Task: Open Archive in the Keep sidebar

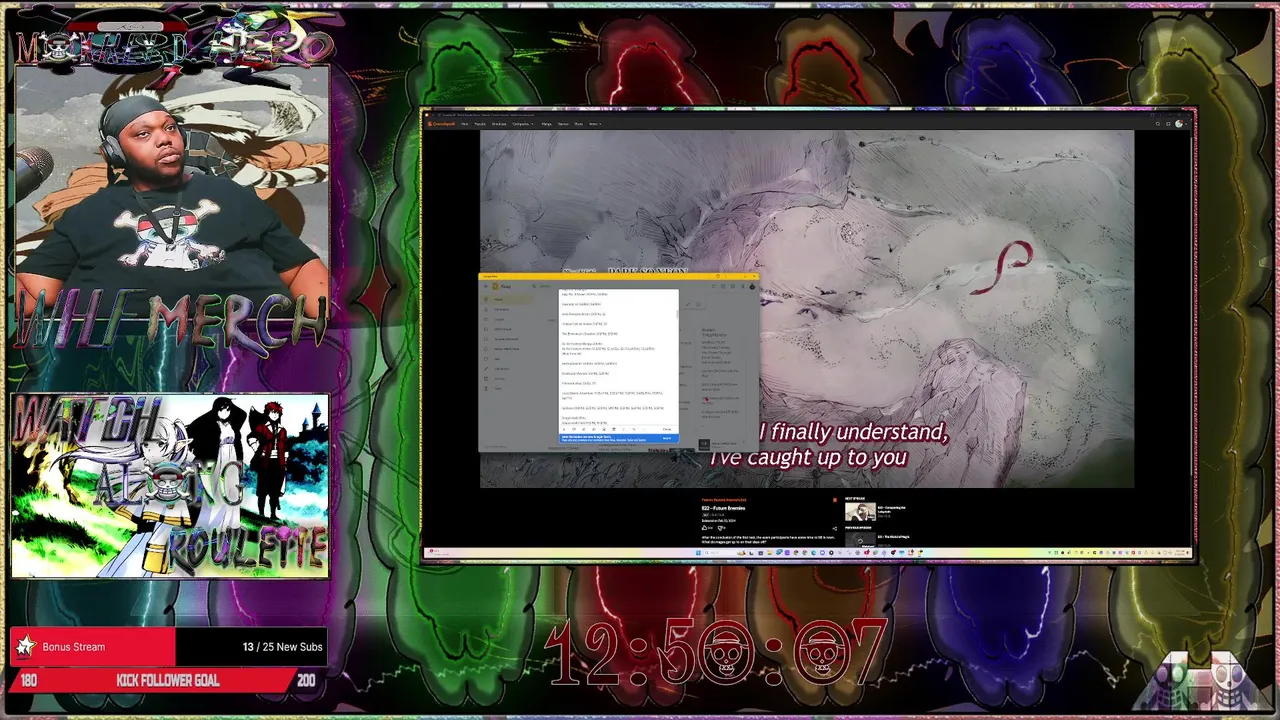Action: (x=506, y=379)
